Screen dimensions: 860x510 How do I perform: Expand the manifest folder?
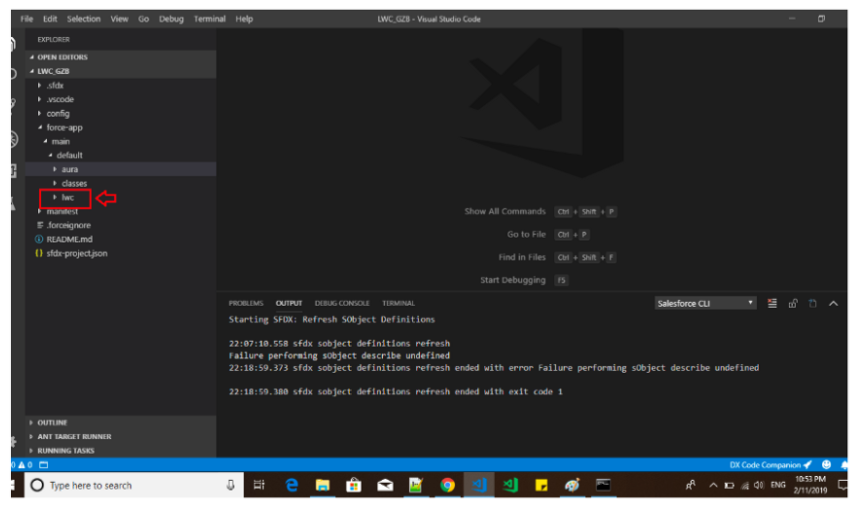120,212
